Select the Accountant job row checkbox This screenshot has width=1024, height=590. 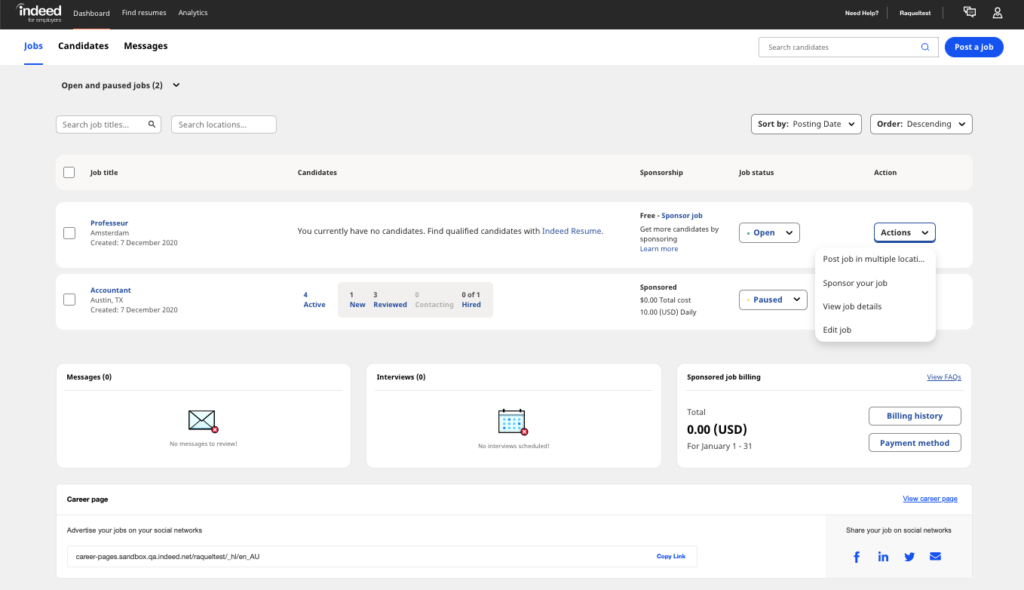(69, 297)
